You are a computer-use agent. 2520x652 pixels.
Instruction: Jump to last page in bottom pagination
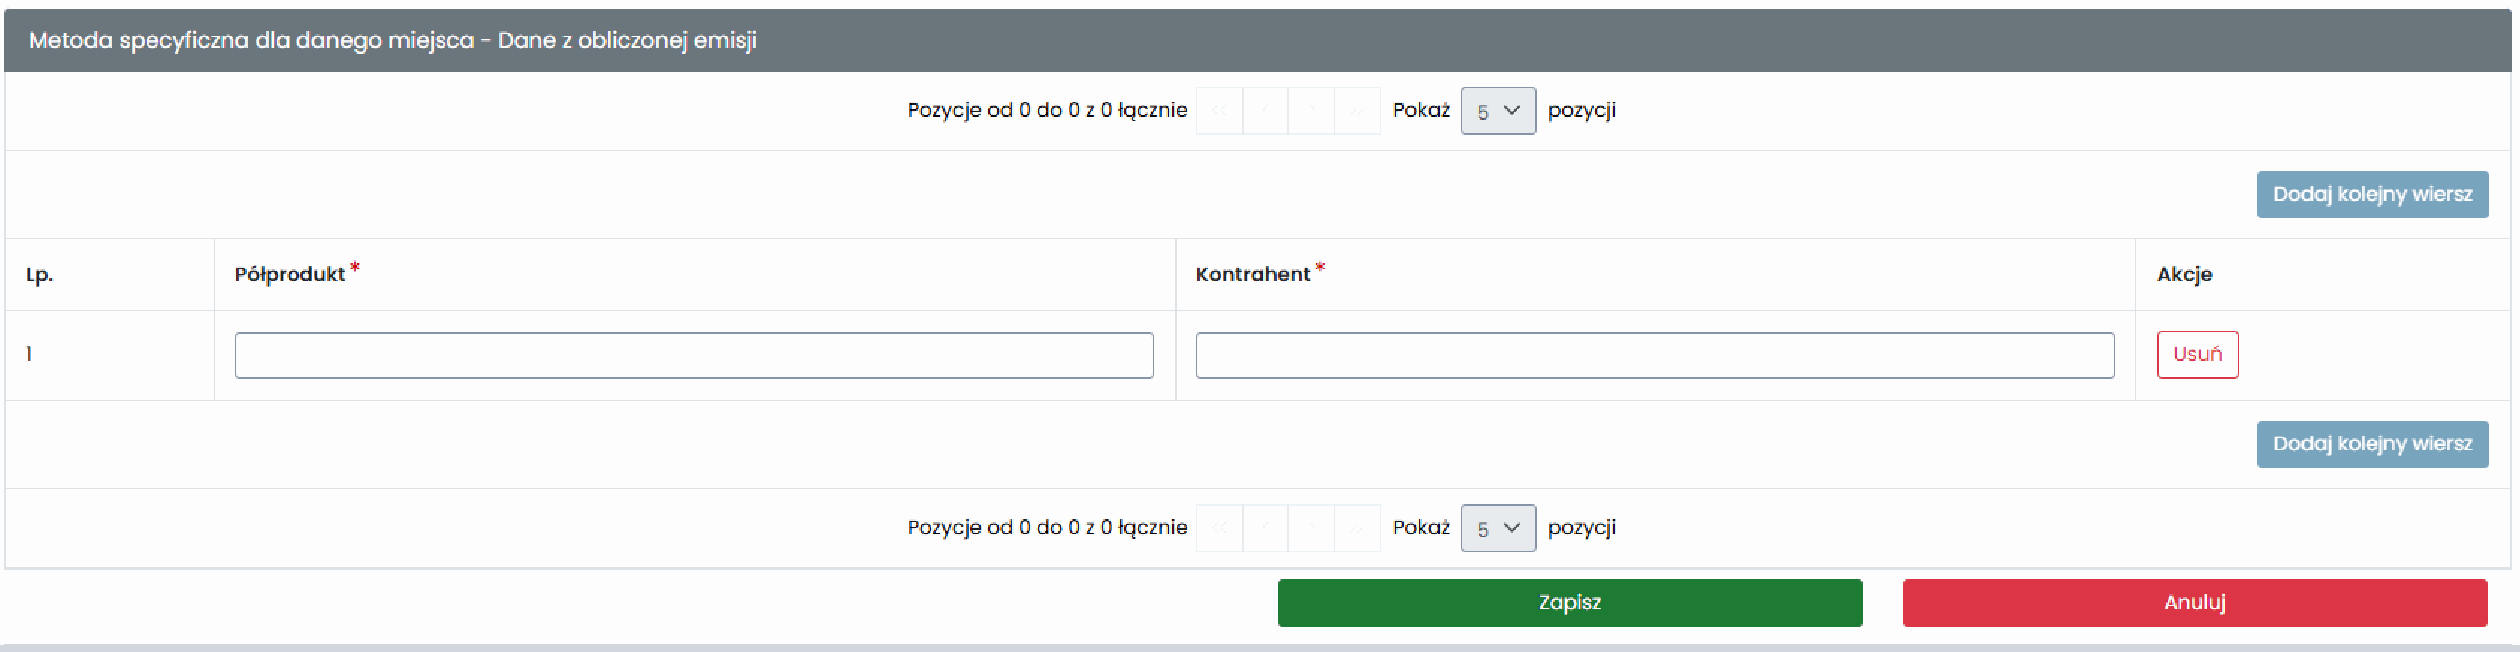click(x=1357, y=528)
